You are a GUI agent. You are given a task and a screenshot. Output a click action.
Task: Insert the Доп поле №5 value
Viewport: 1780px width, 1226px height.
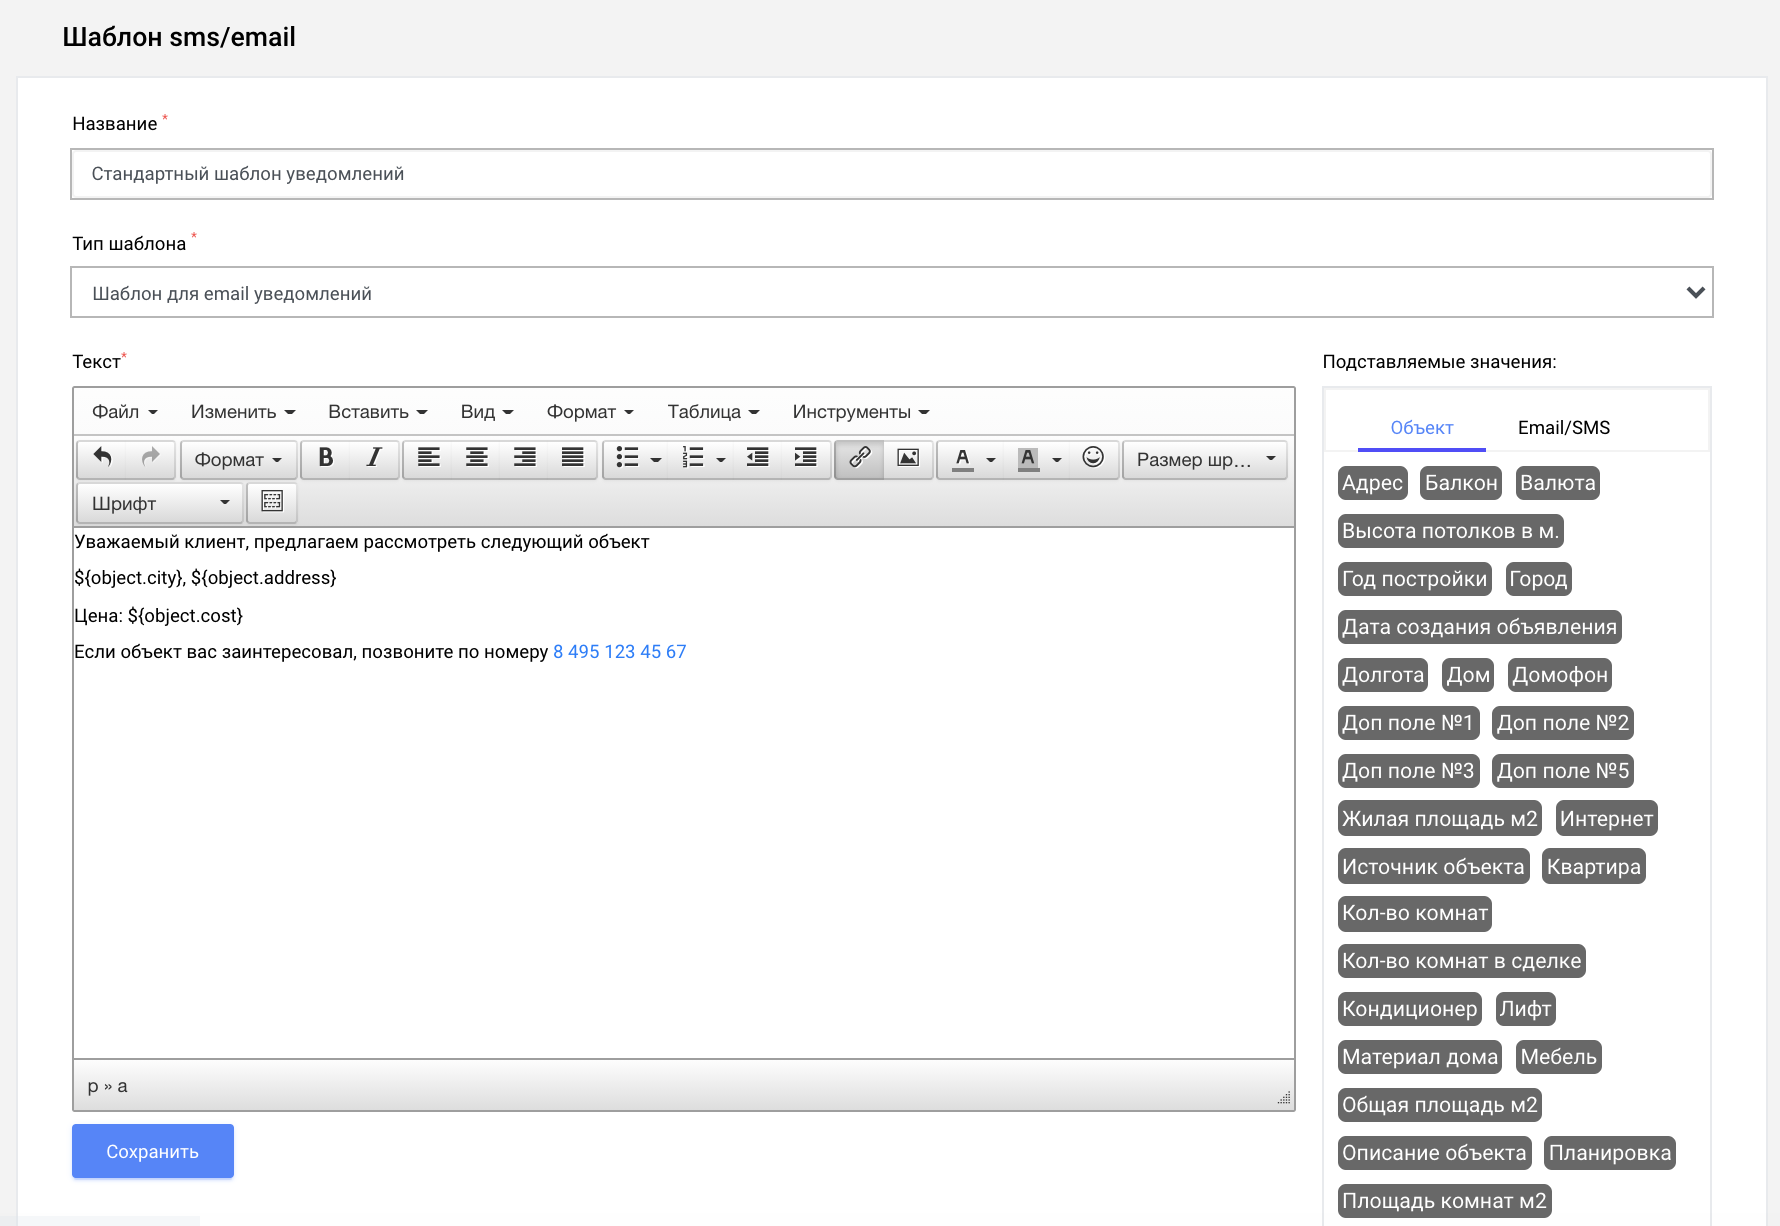(x=1563, y=771)
